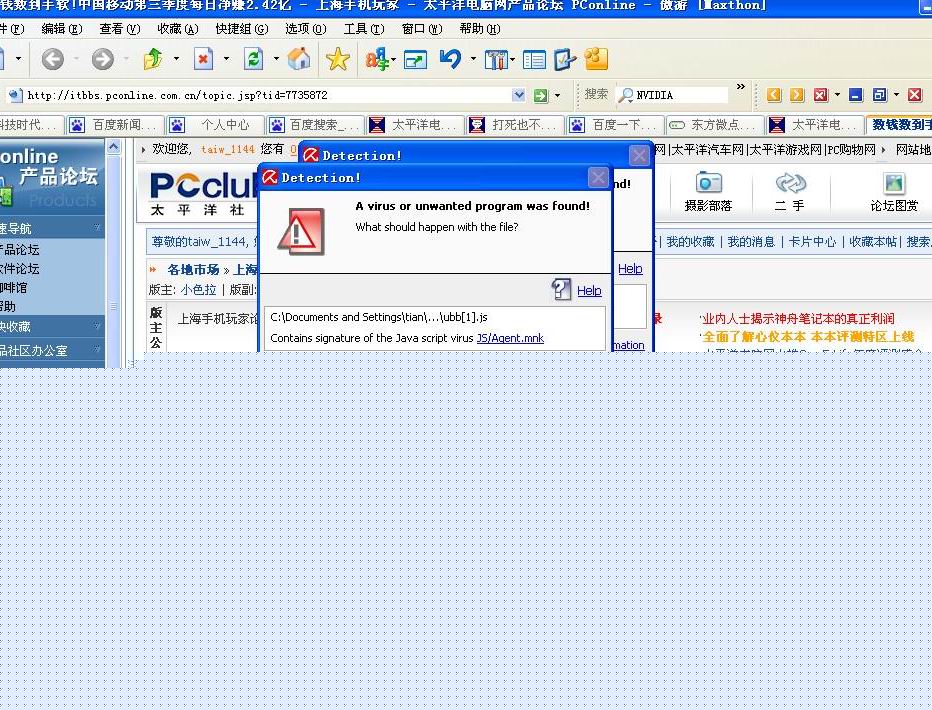The width and height of the screenshot is (932, 710).
Task: Open the 选项(O) menu
Action: [x=306, y=29]
